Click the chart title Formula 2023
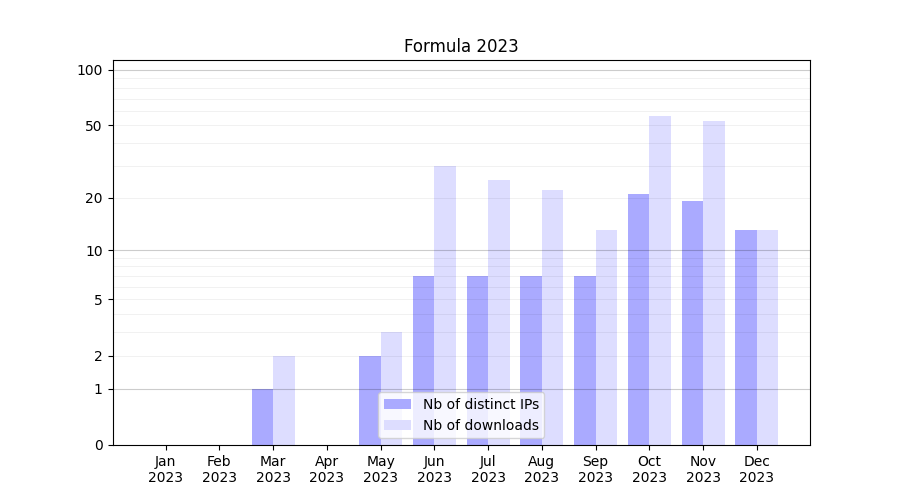Viewport: 900px width, 500px height. 461,46
